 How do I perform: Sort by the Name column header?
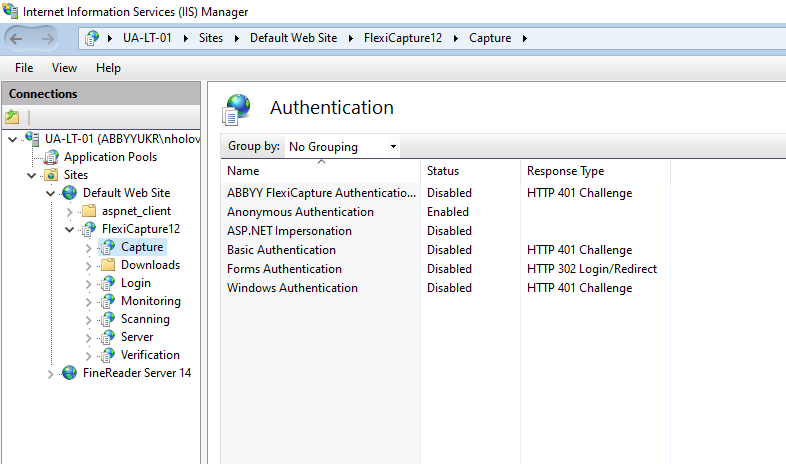click(x=321, y=171)
